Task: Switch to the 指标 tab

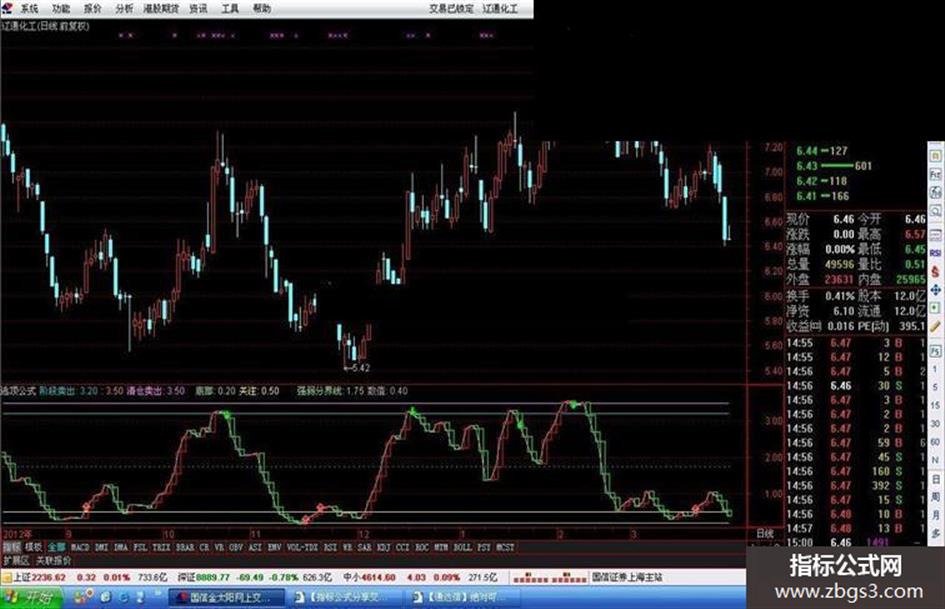Action: click(x=11, y=547)
